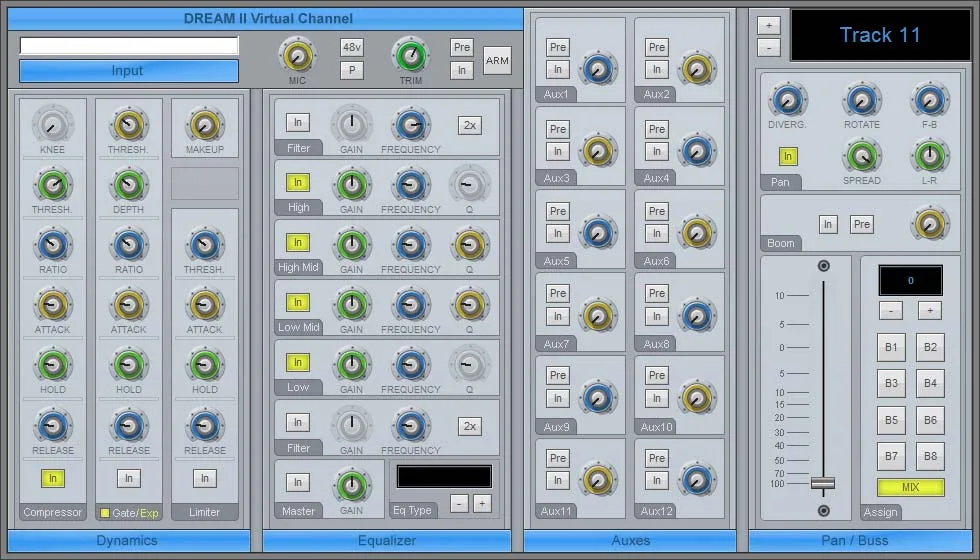Click the top Filter 2x button

click(x=469, y=125)
